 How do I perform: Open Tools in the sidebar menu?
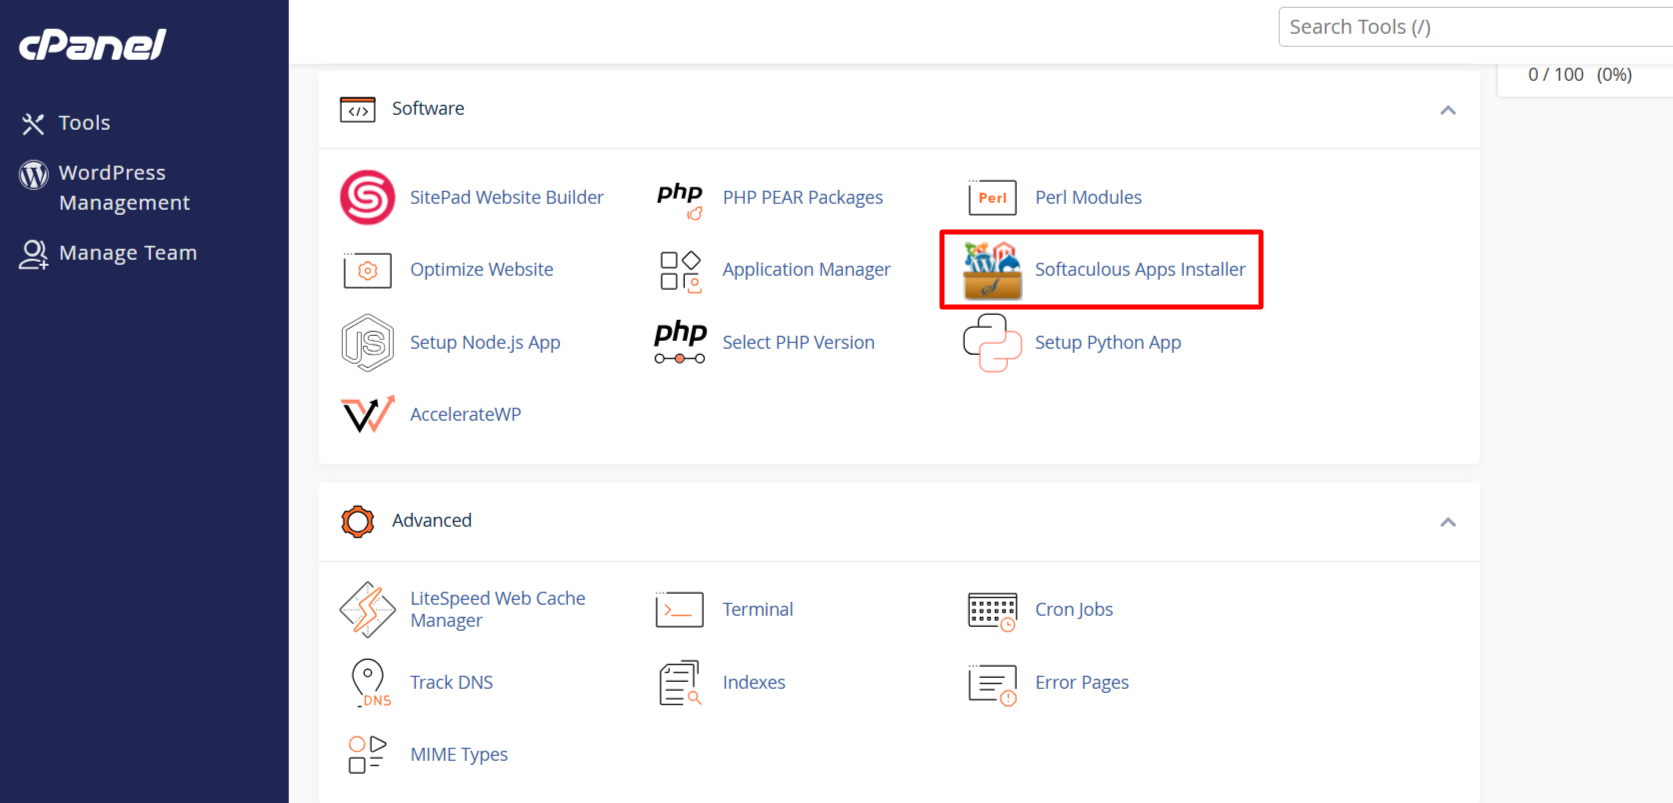point(84,123)
